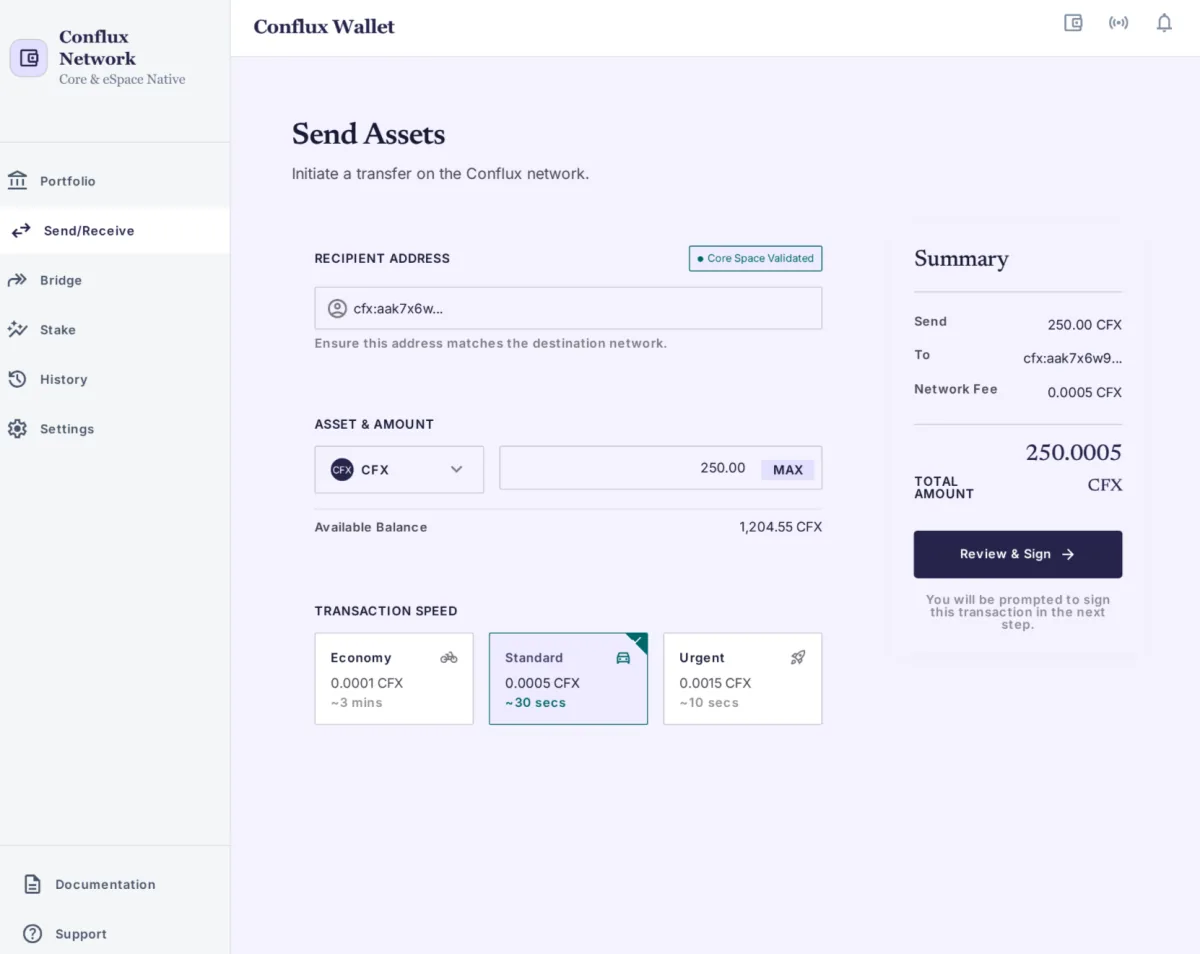Screen dimensions: 1200x954
Task: Click the amount input showing 250.00
Action: click(661, 468)
